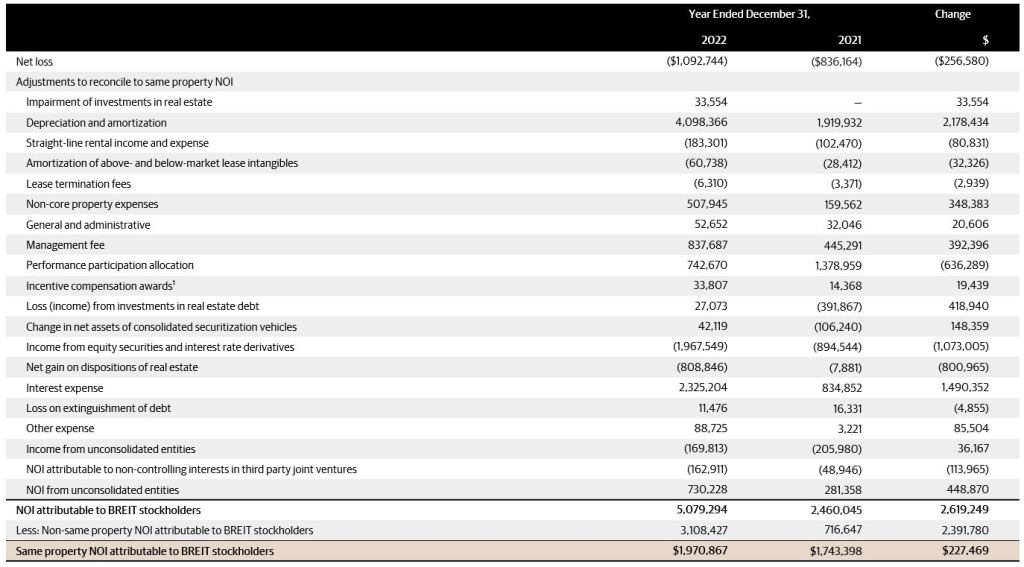The image size is (1024, 567).
Task: Select Same property NOI 2022 total $1,970,867
Action: point(699,551)
